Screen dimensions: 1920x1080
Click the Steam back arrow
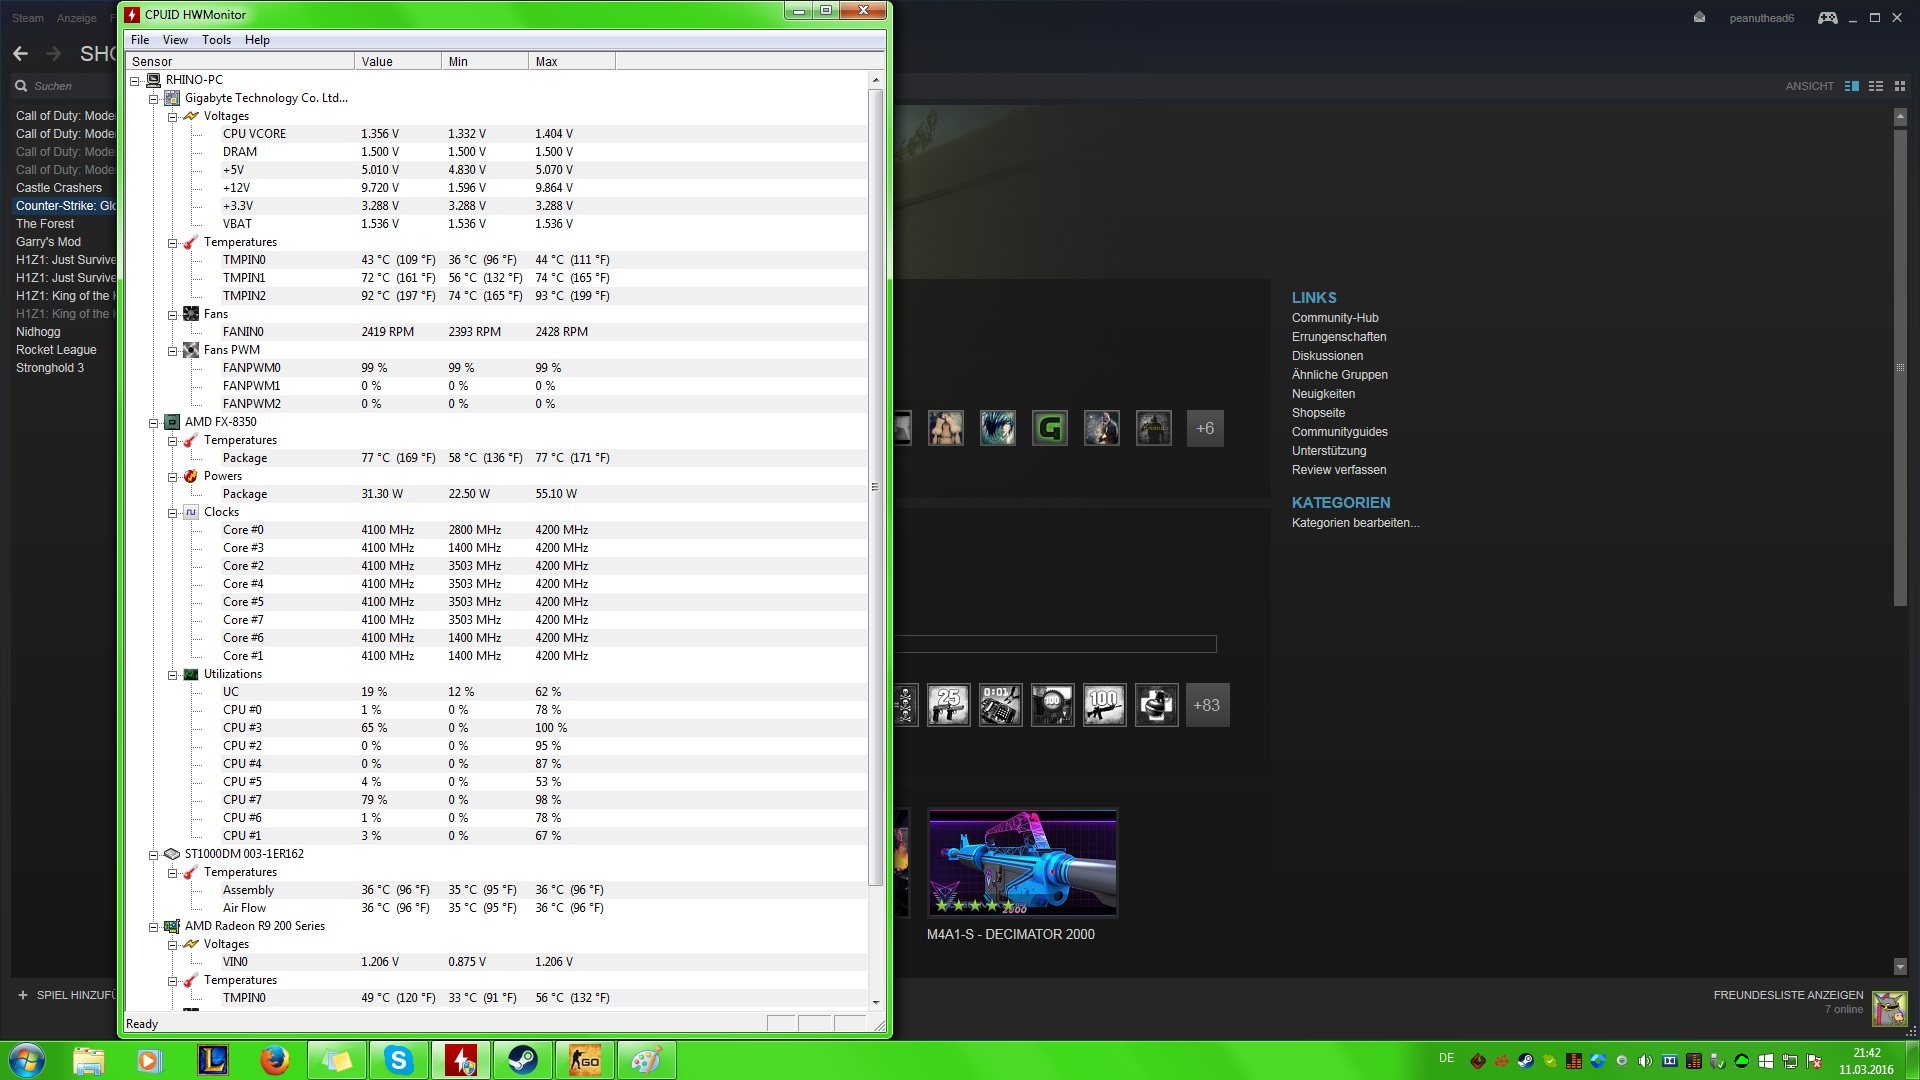pyautogui.click(x=21, y=54)
